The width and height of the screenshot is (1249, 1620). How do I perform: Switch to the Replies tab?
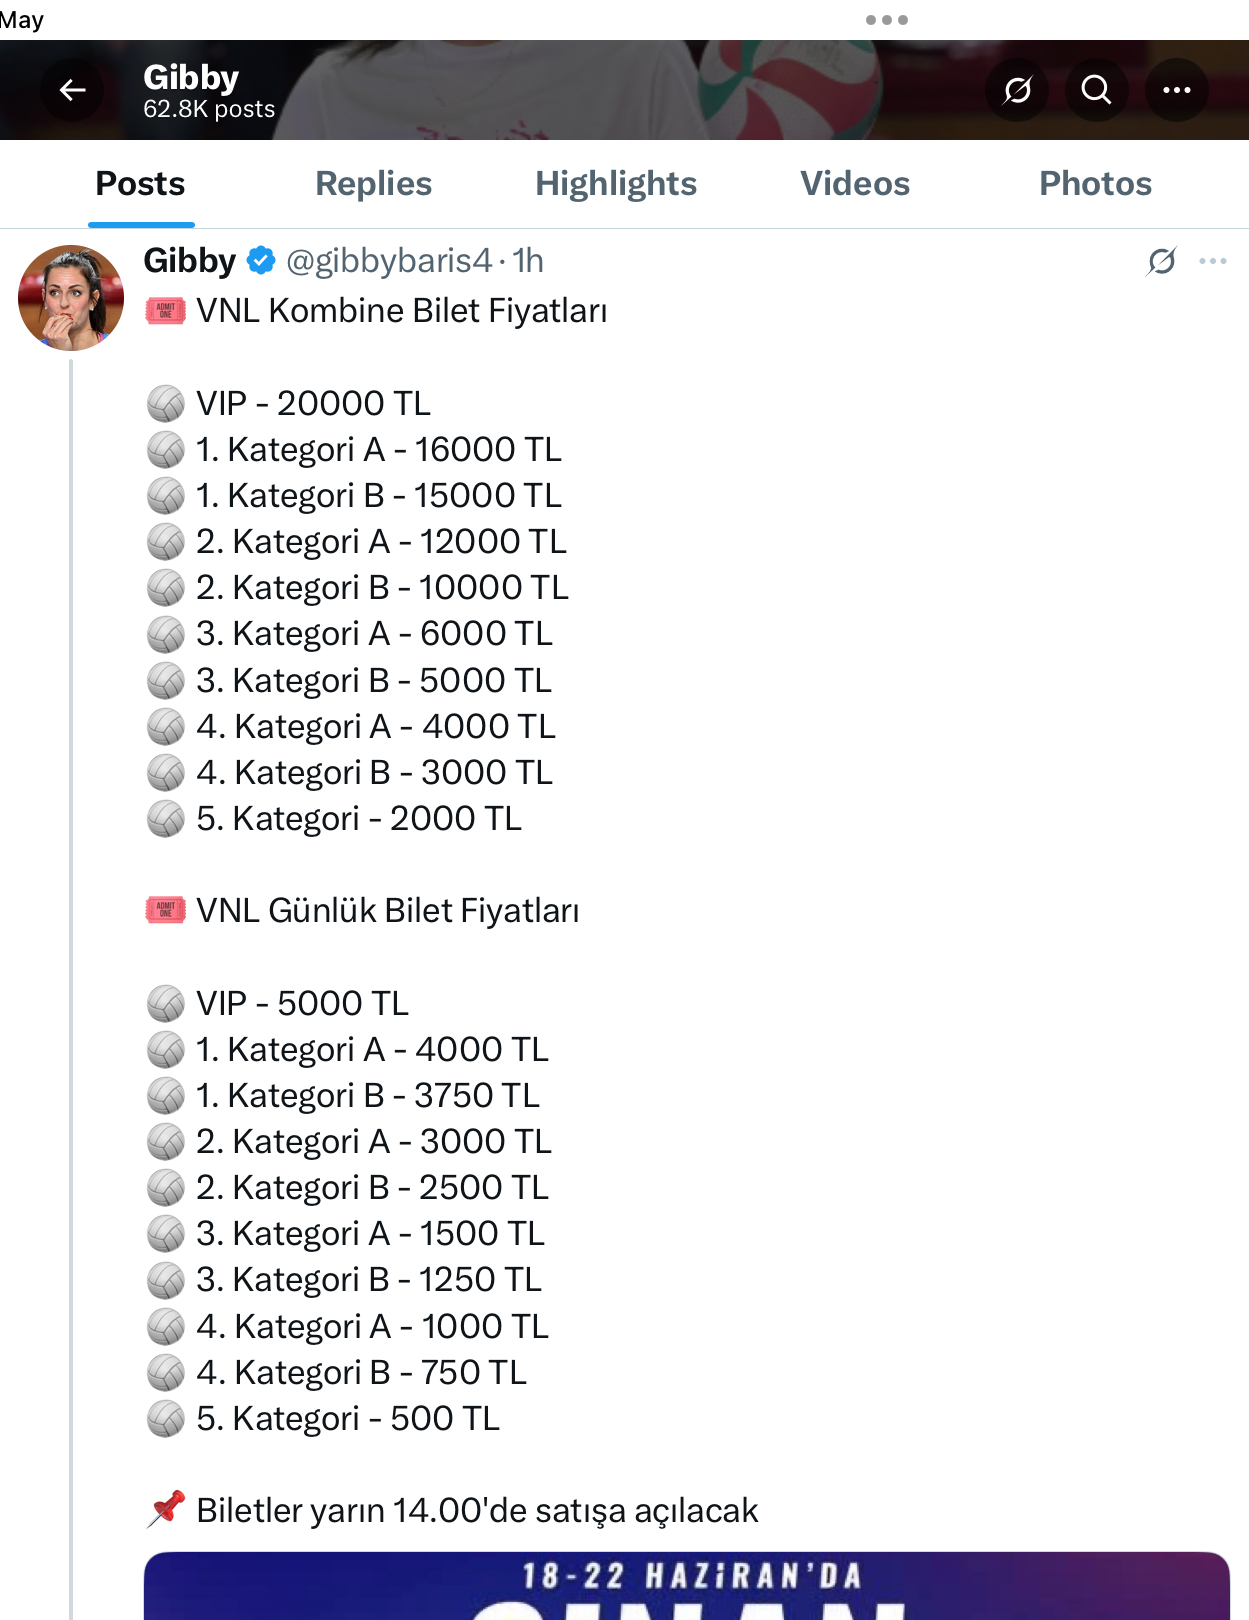tap(374, 184)
